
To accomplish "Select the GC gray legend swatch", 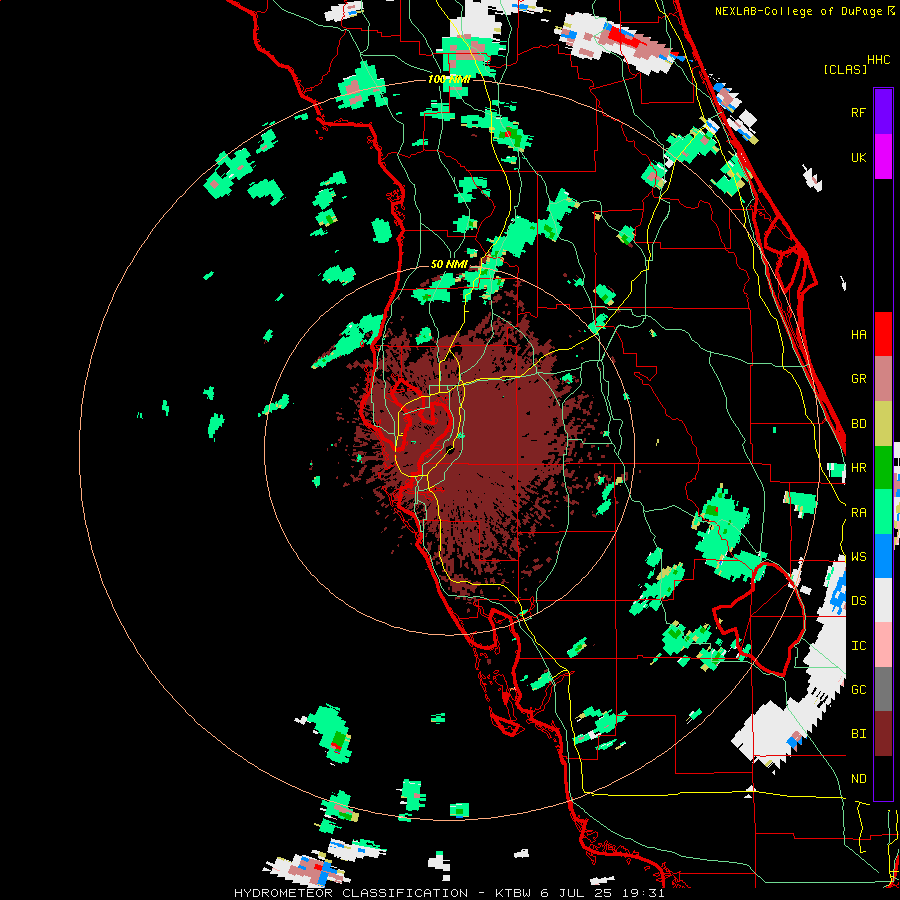I will 883,689.
